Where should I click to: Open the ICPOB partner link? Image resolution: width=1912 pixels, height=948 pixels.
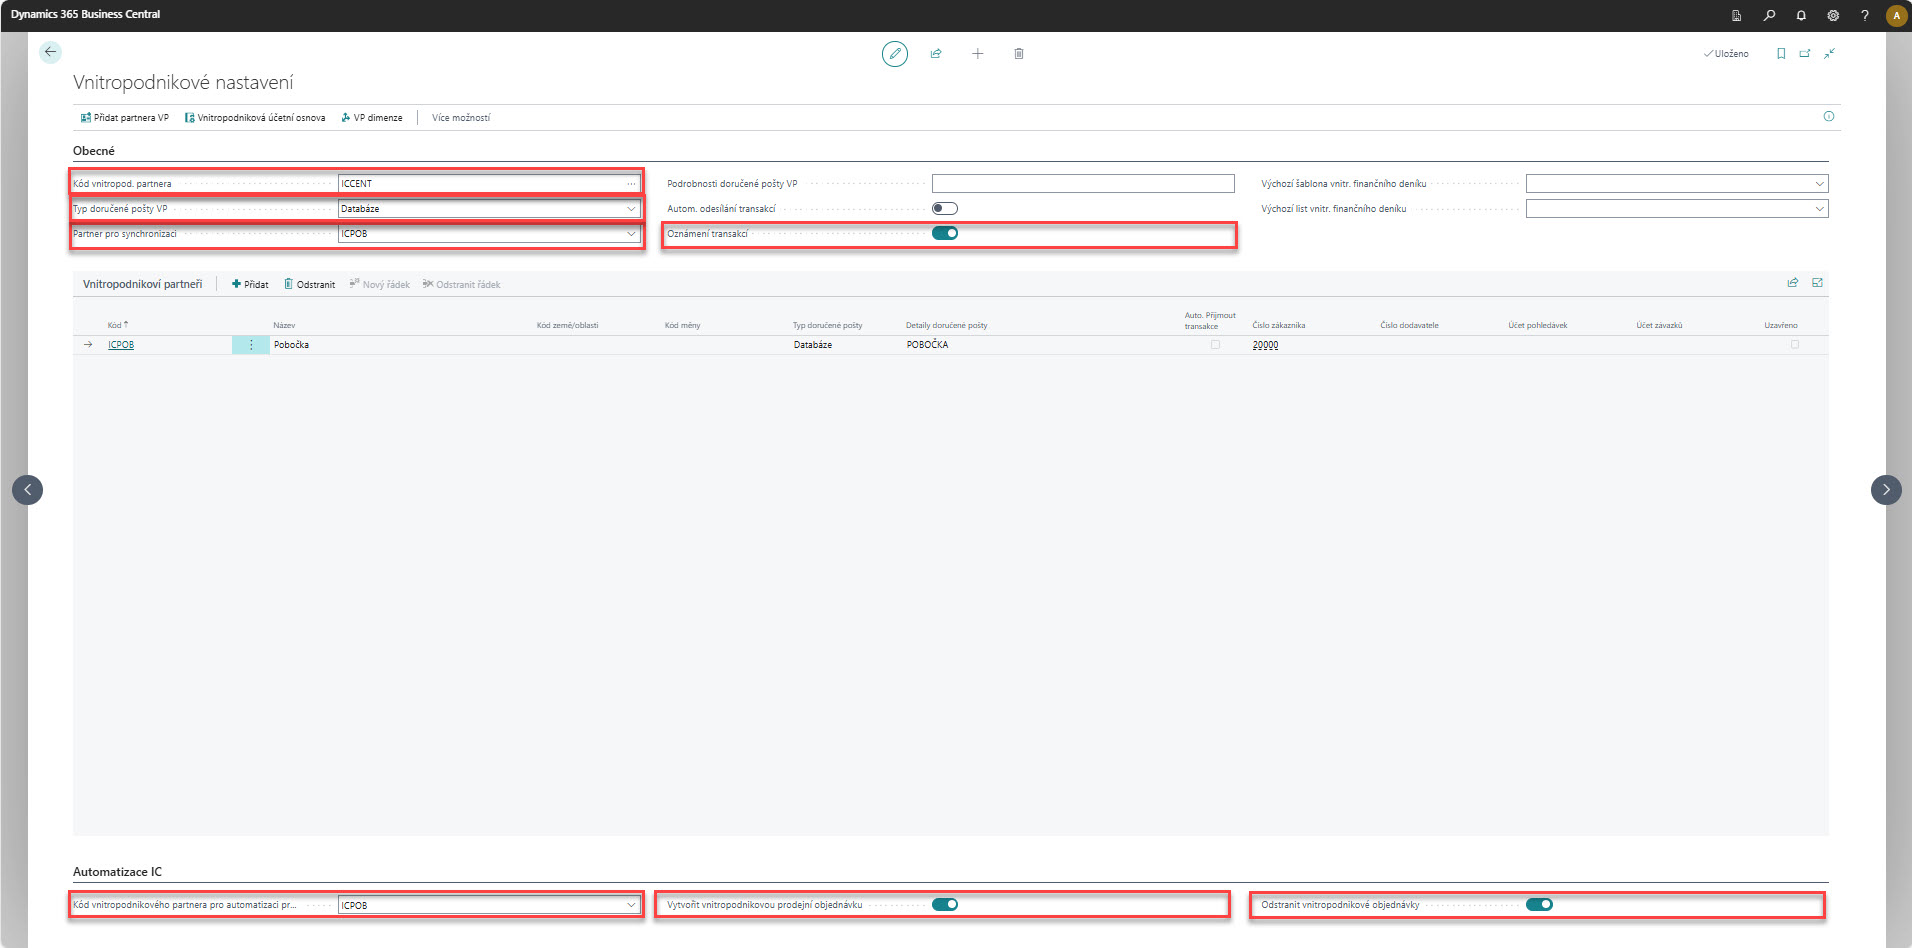click(121, 345)
